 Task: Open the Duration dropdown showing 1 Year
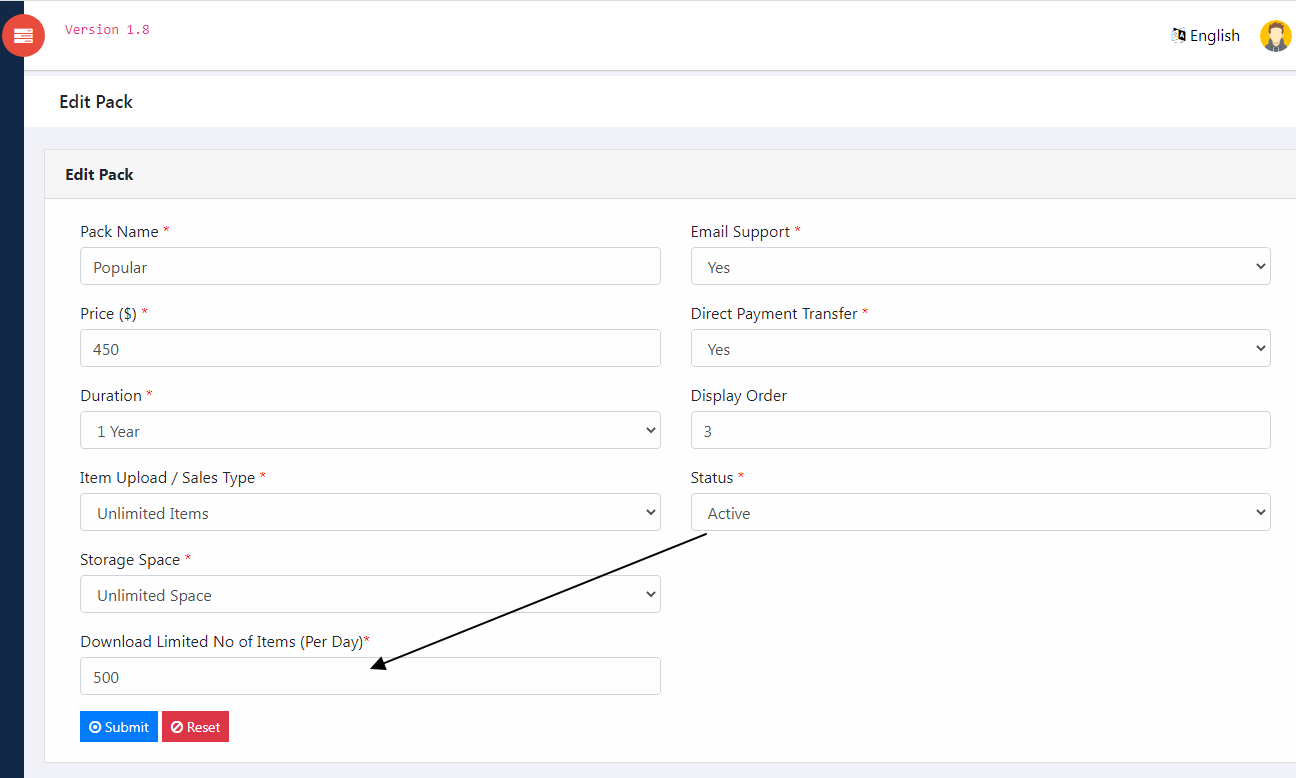pyautogui.click(x=370, y=430)
